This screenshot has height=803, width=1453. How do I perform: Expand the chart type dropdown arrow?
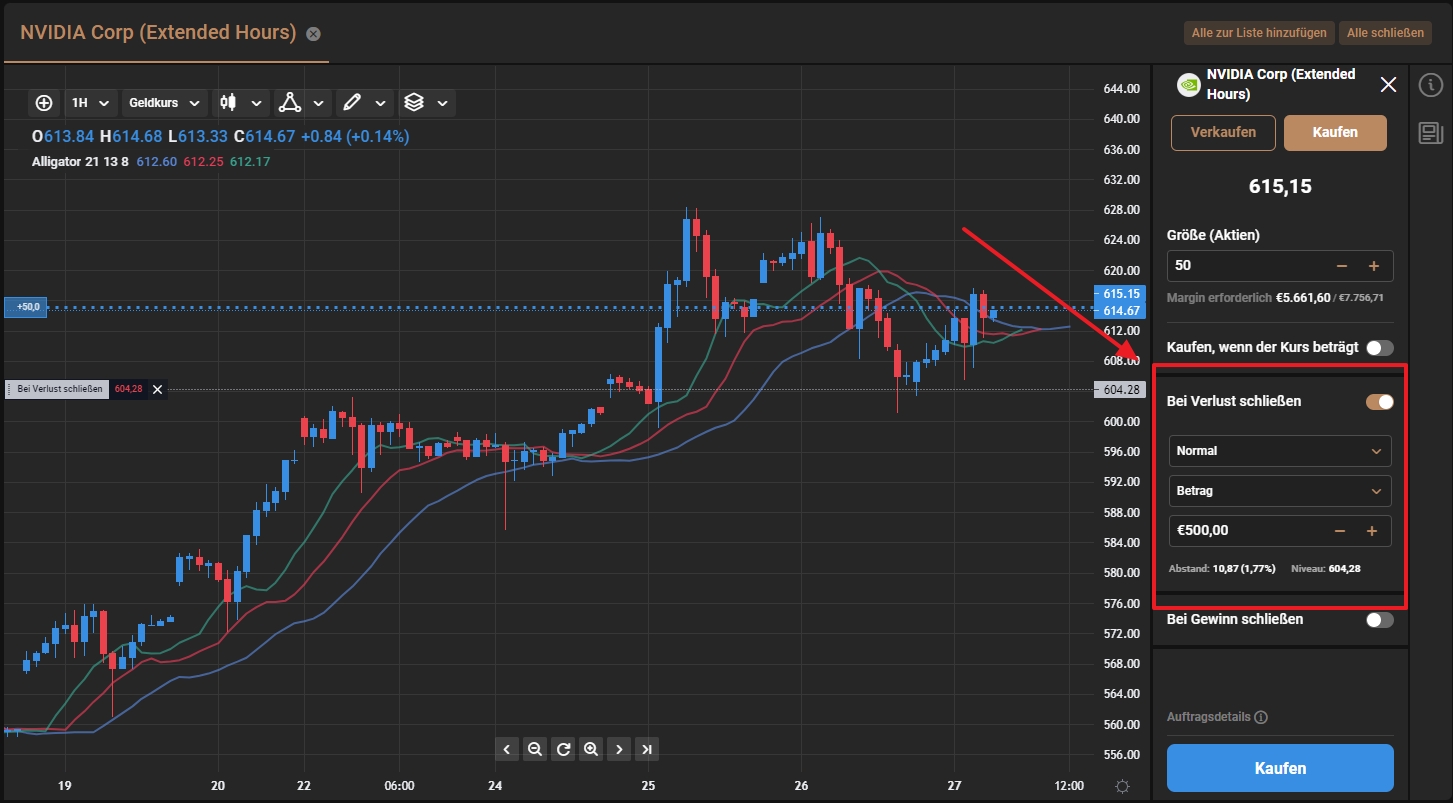tap(257, 103)
